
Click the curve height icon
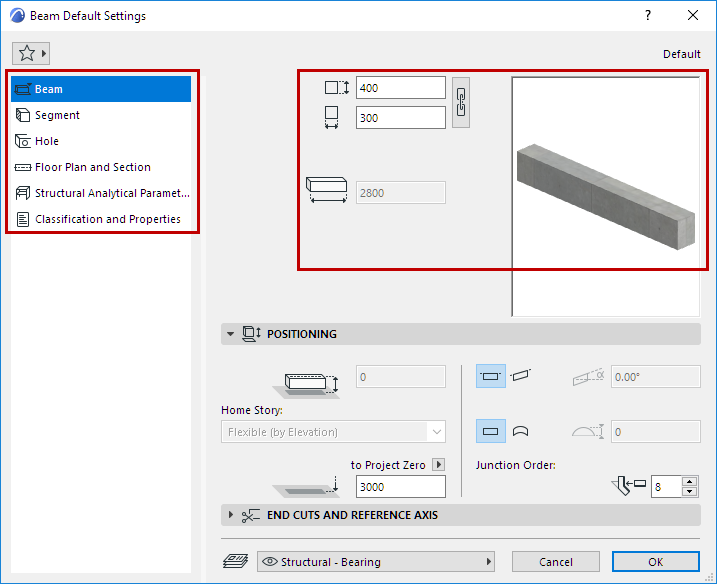[x=588, y=431]
